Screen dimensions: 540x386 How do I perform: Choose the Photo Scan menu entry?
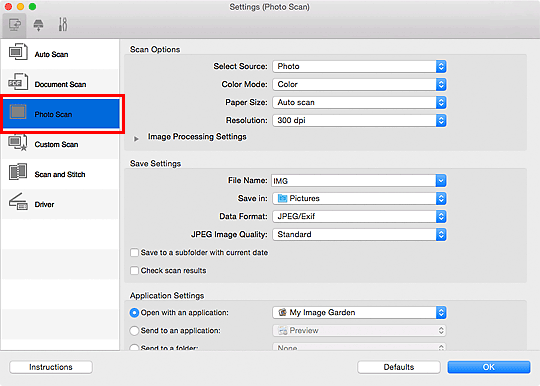[61, 114]
